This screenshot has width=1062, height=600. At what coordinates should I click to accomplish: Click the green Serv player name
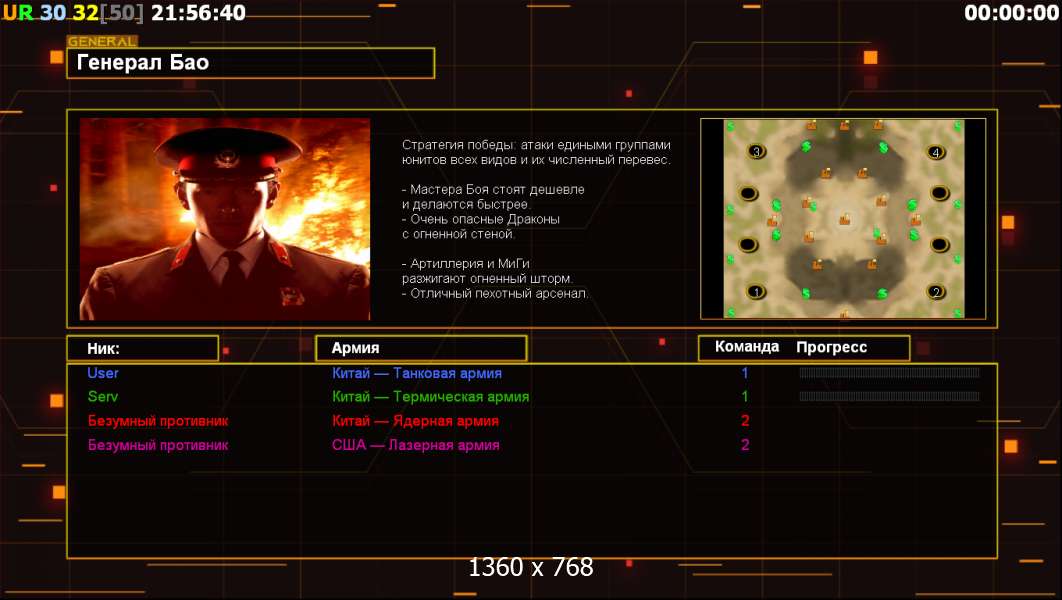103,397
